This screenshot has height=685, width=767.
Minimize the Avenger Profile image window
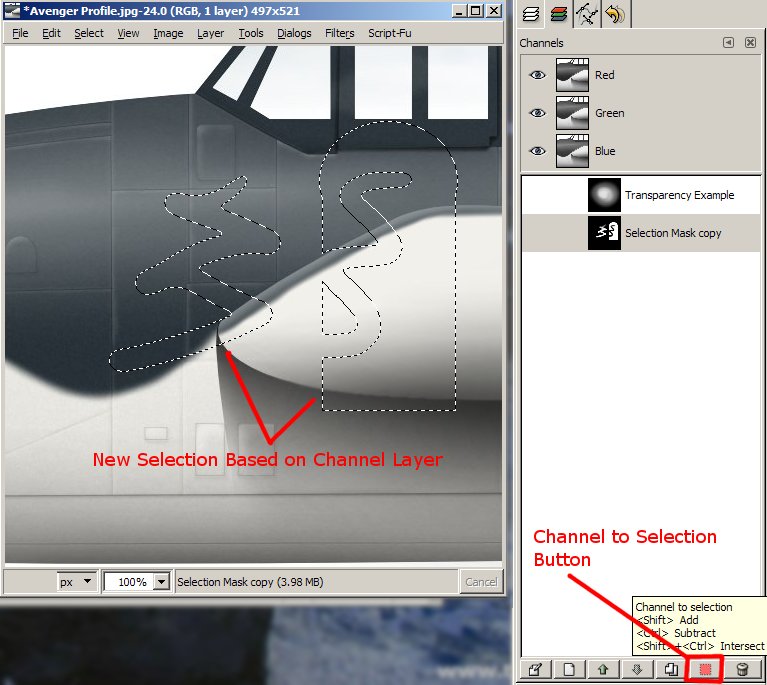click(x=459, y=11)
